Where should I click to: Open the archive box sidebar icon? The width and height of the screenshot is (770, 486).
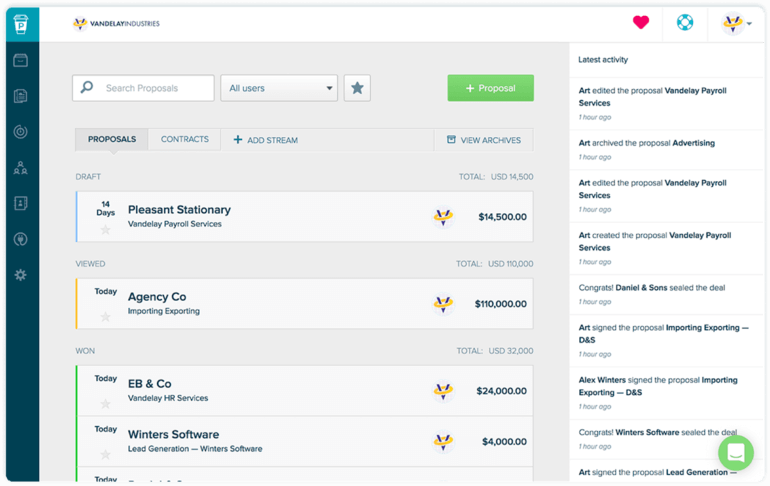pos(21,60)
